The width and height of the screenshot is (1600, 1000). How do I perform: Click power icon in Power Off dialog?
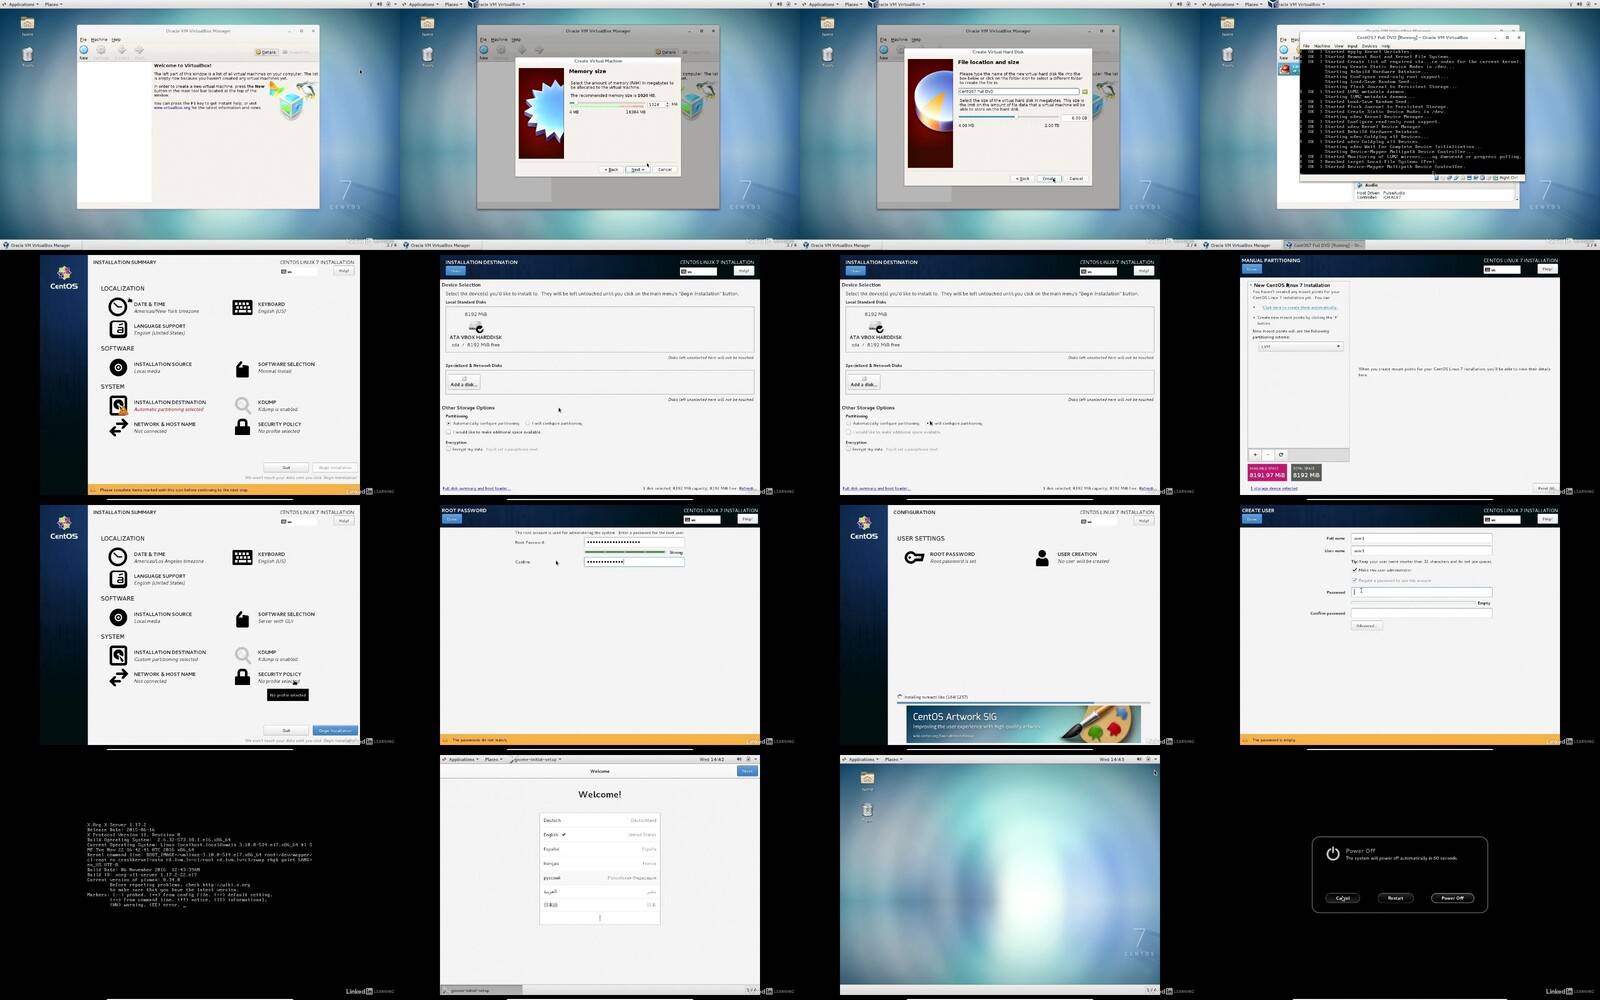click(1332, 854)
